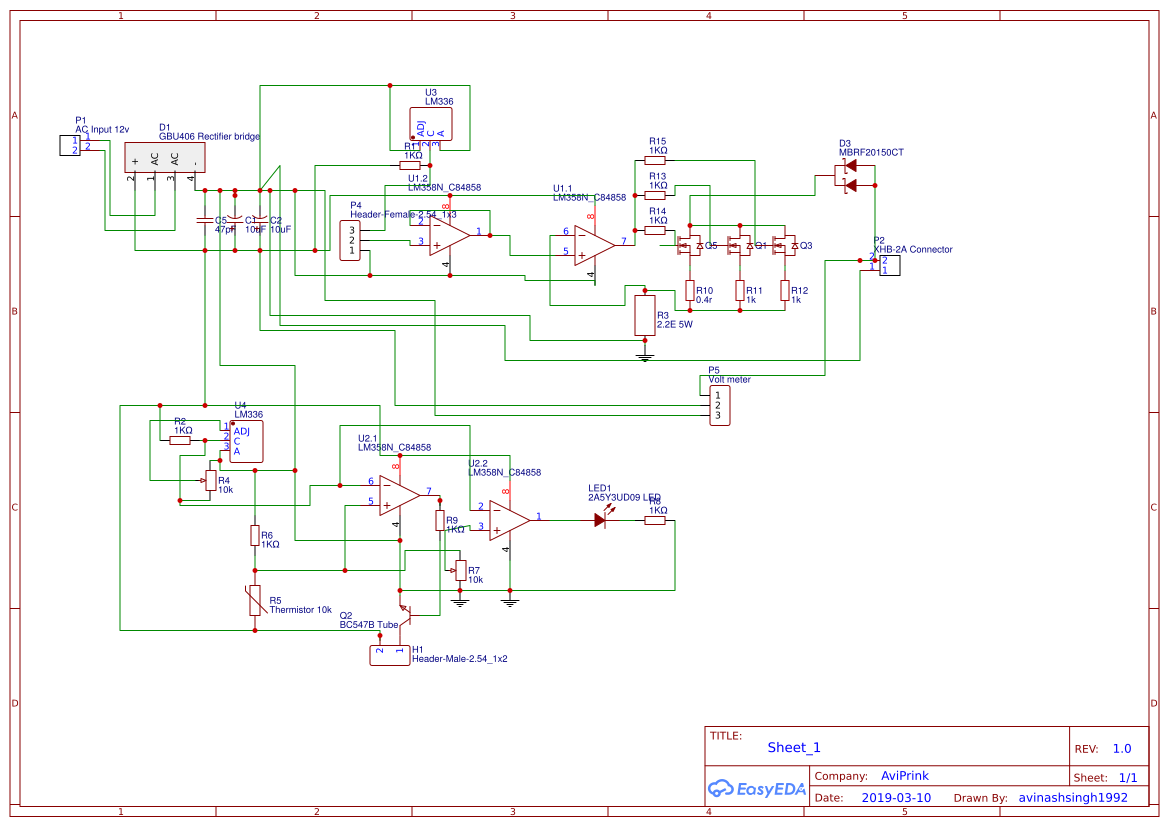1169x827 pixels.
Task: Click the R1 resistor symbol below U3
Action: tap(410, 165)
